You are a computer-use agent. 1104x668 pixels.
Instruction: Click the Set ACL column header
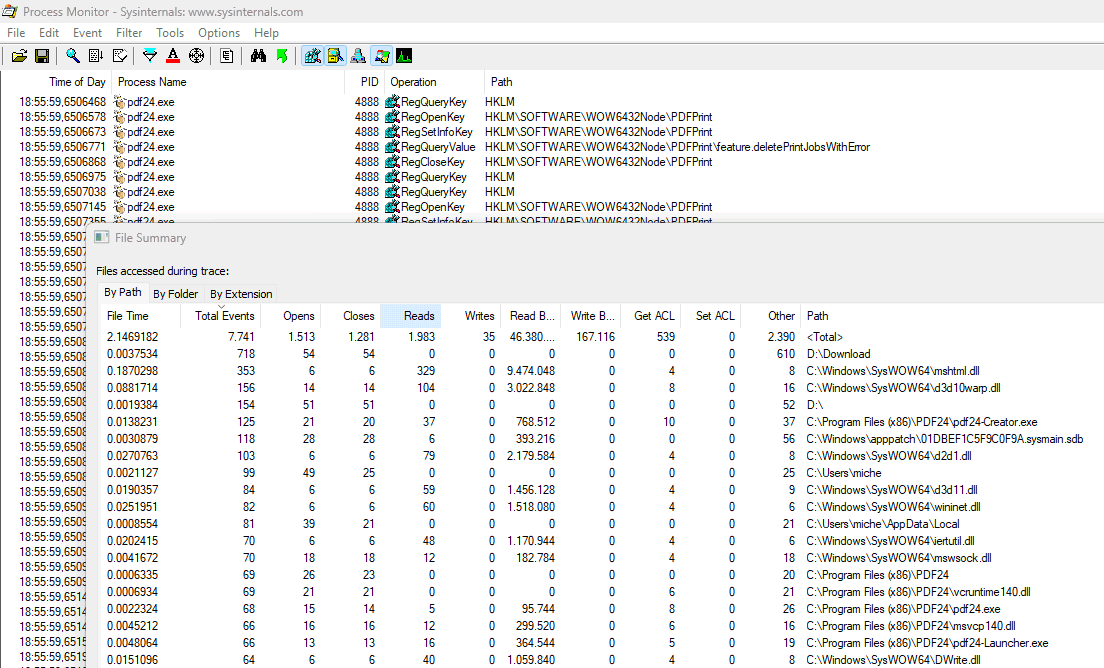pos(711,316)
